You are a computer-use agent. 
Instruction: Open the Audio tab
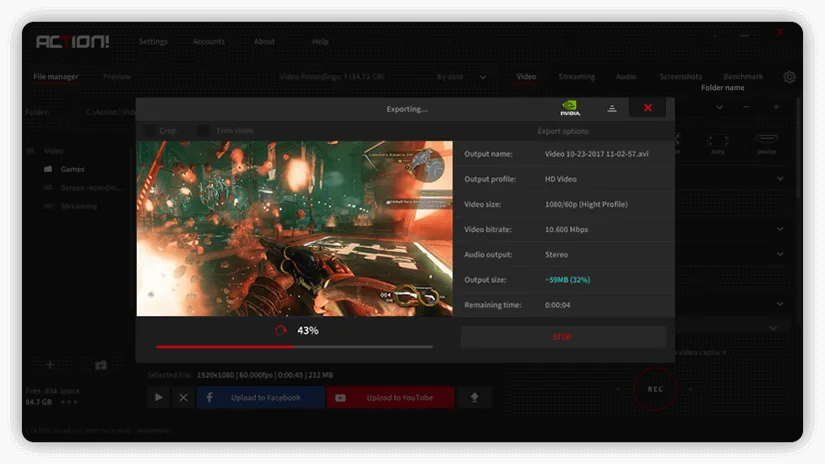click(626, 77)
